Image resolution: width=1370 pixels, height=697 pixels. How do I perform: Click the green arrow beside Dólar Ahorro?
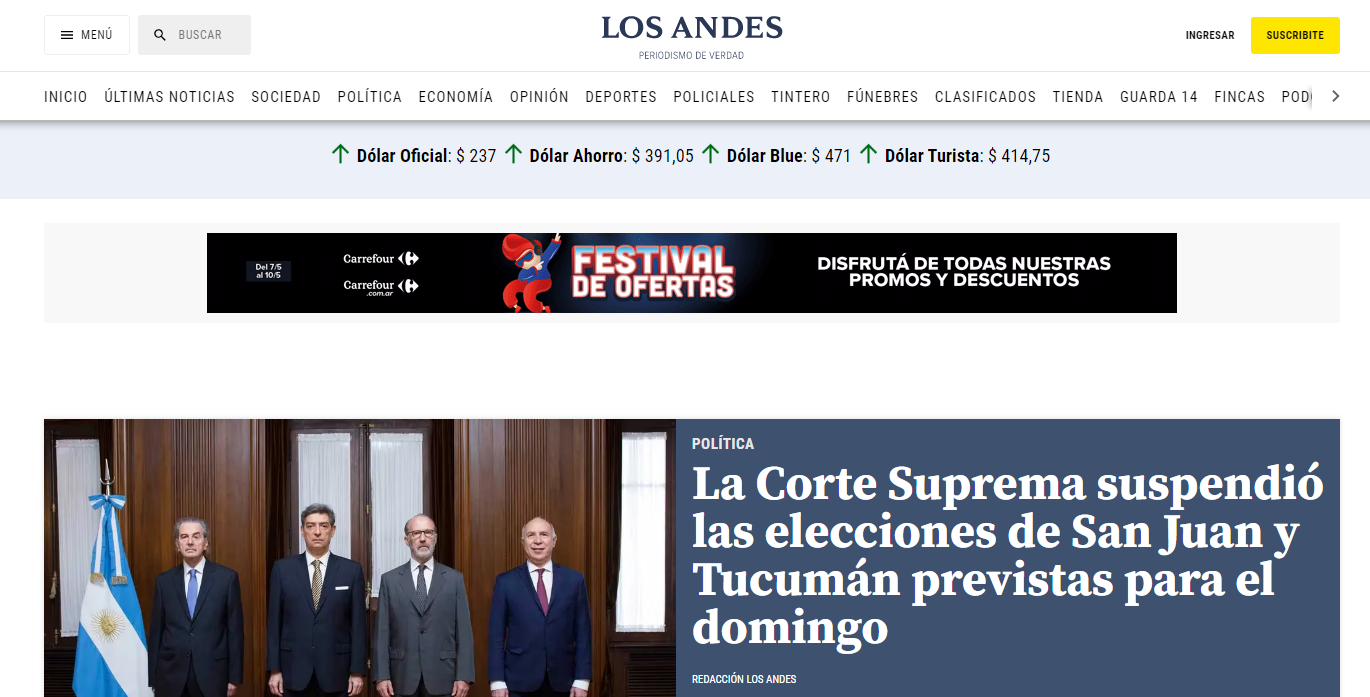point(513,154)
